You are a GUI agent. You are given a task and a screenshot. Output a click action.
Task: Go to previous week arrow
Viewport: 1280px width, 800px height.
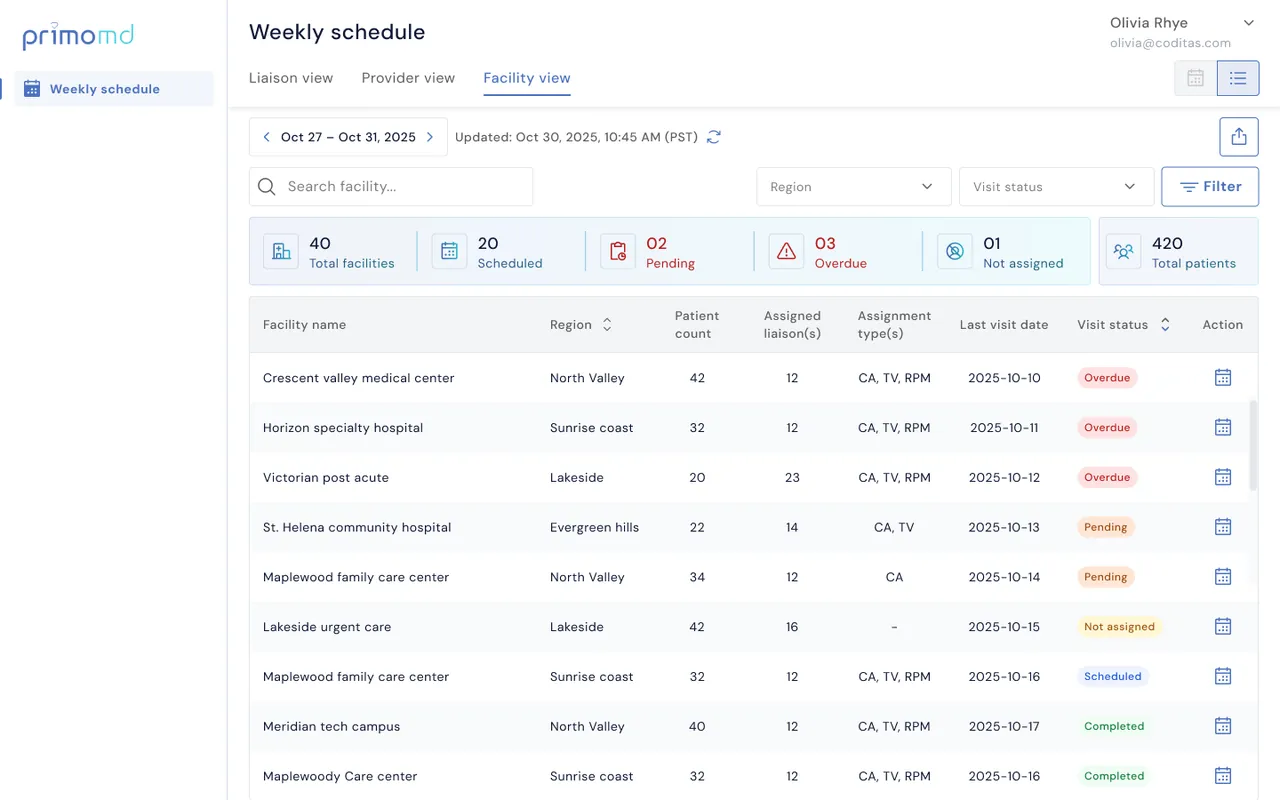click(266, 137)
